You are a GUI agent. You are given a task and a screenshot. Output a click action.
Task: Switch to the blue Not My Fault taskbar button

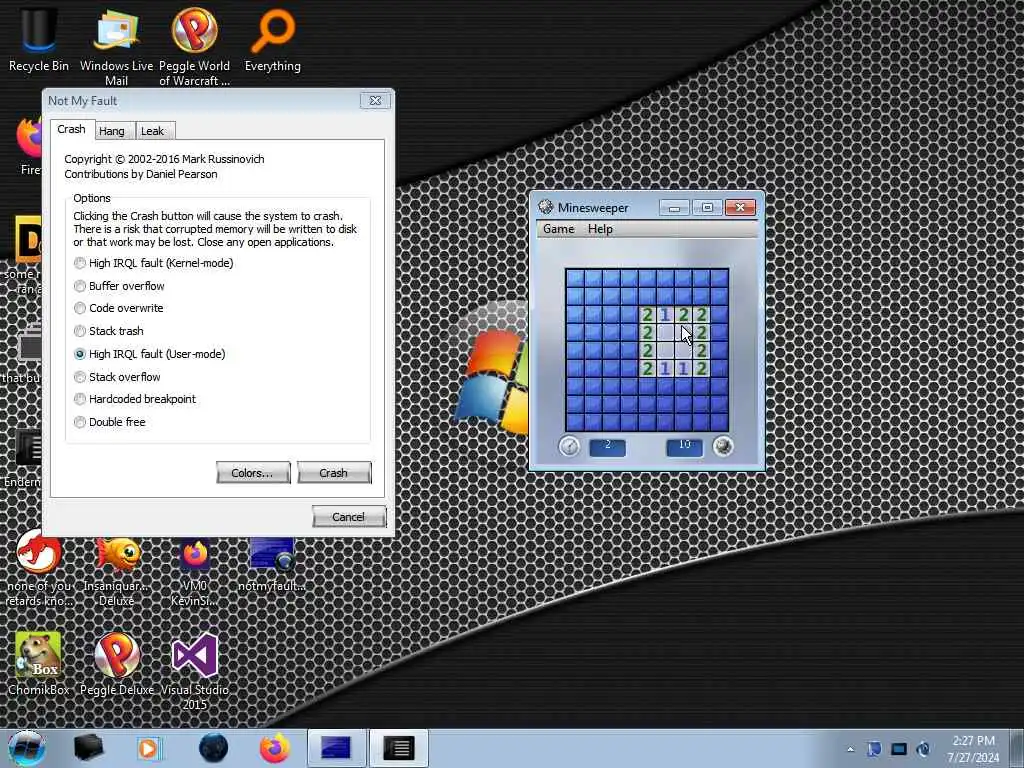[x=336, y=748]
